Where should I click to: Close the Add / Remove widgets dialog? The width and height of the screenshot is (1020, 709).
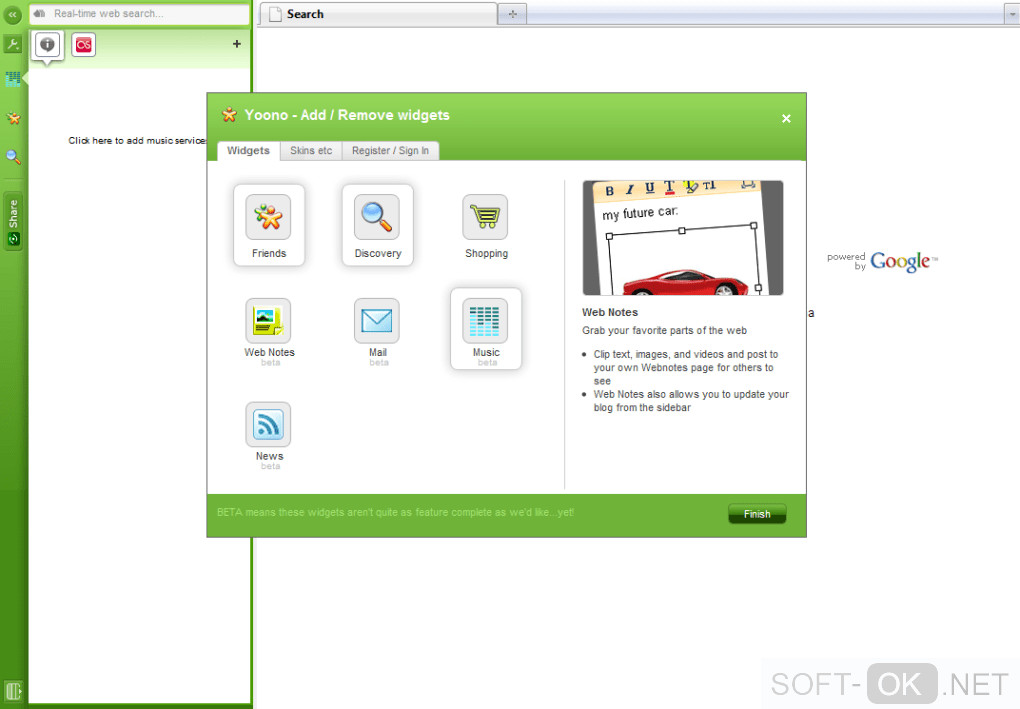(x=786, y=118)
